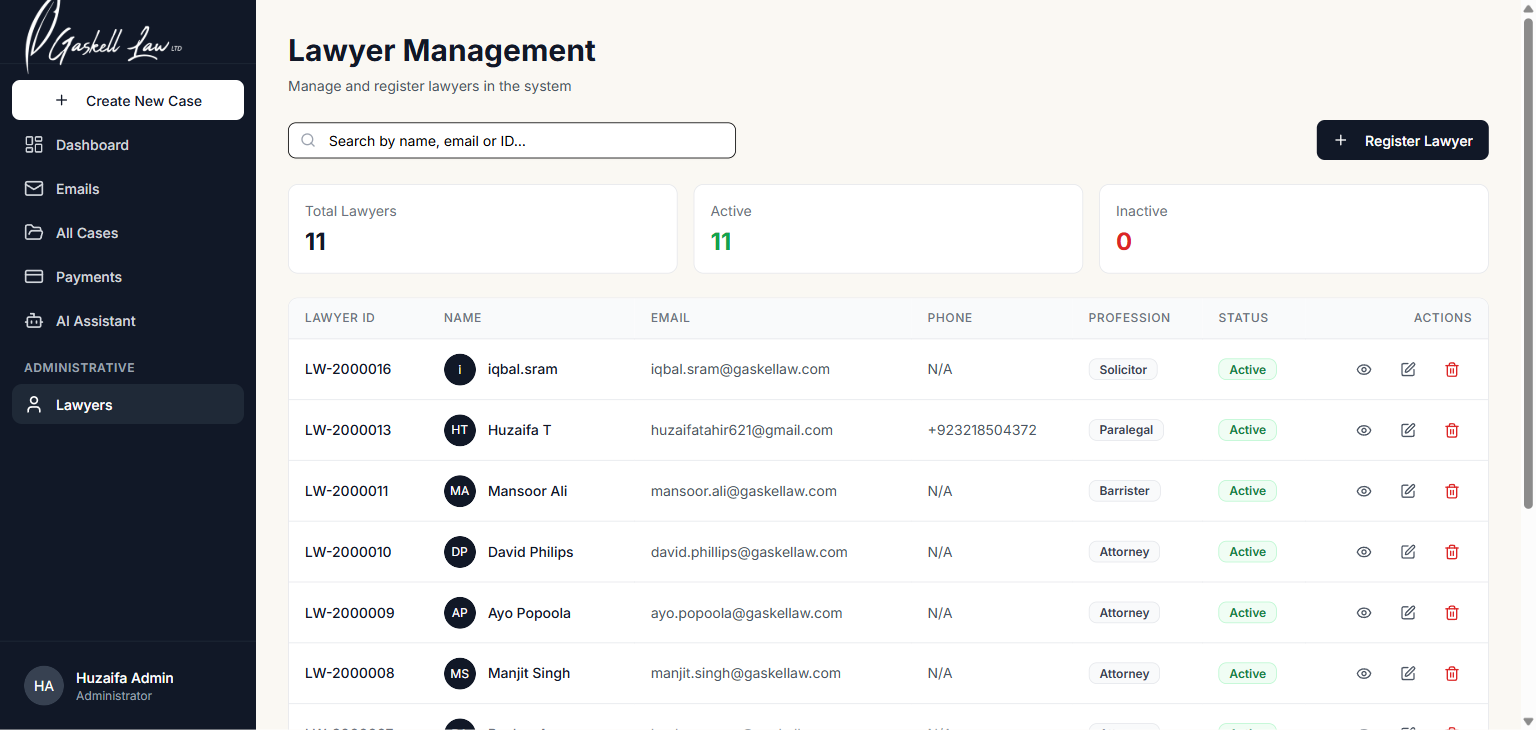The width and height of the screenshot is (1536, 730).
Task: Navigate to the Payments page
Action: pyautogui.click(x=88, y=277)
